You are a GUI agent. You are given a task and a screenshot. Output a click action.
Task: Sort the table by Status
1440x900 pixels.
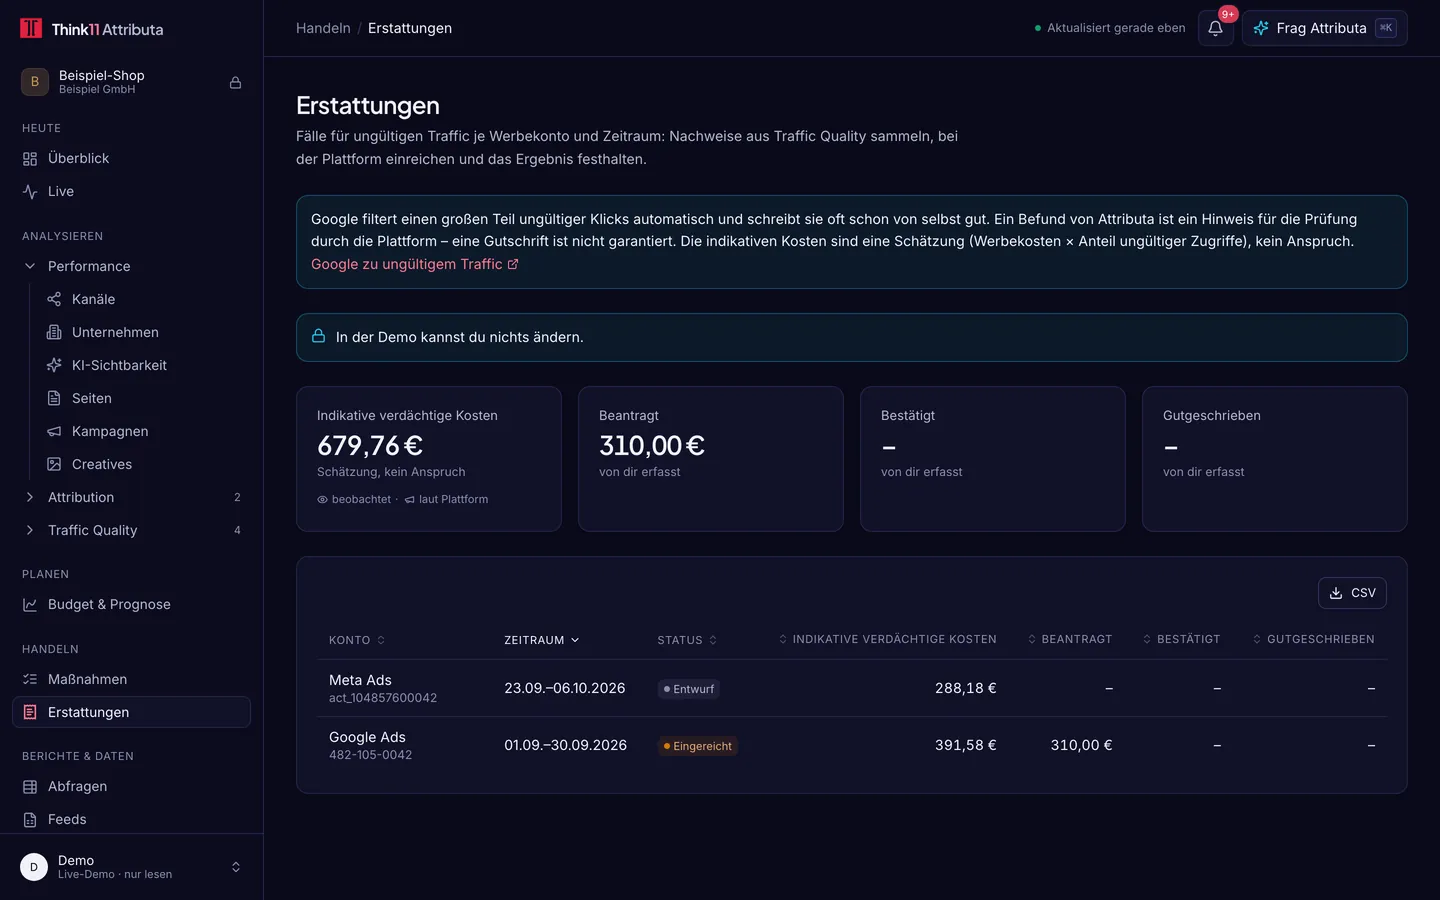tap(687, 640)
